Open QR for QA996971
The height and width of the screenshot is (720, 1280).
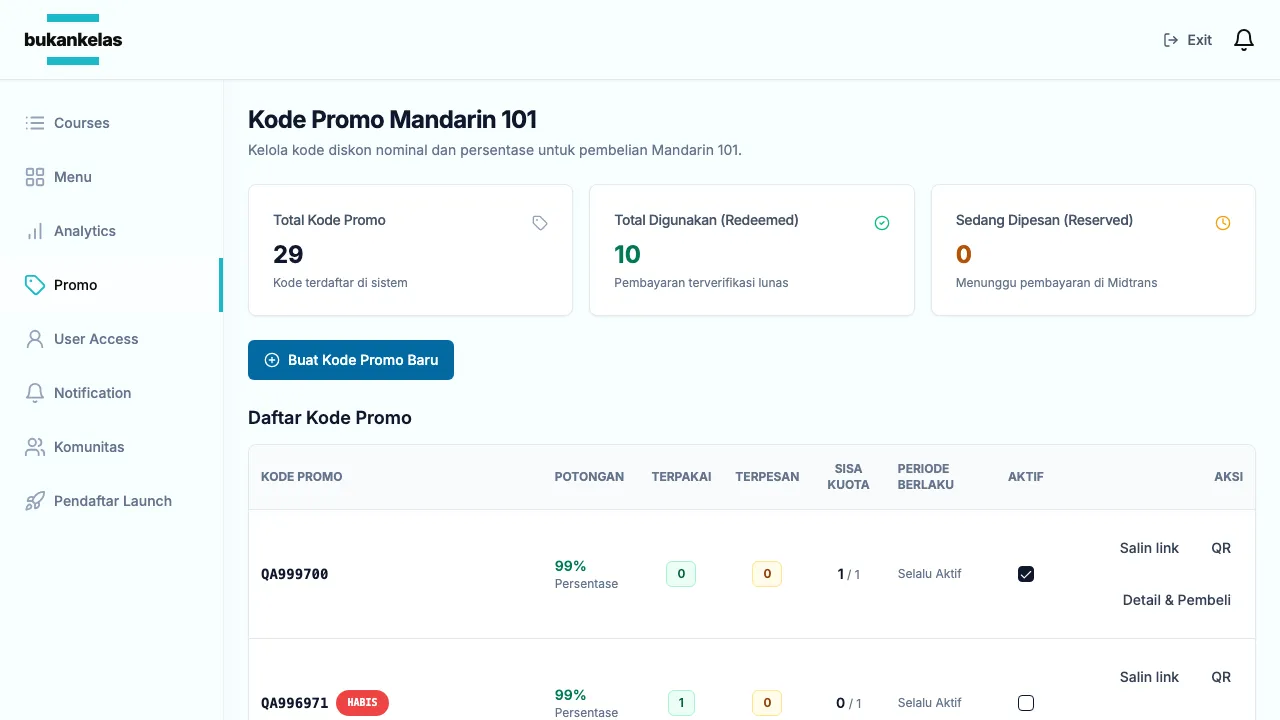tap(1221, 677)
